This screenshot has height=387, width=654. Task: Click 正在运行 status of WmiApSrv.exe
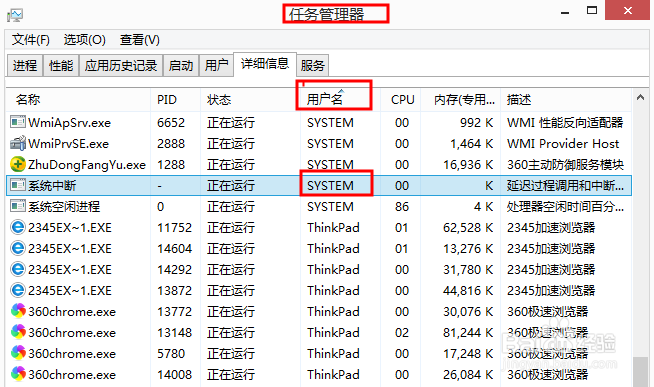click(x=231, y=123)
